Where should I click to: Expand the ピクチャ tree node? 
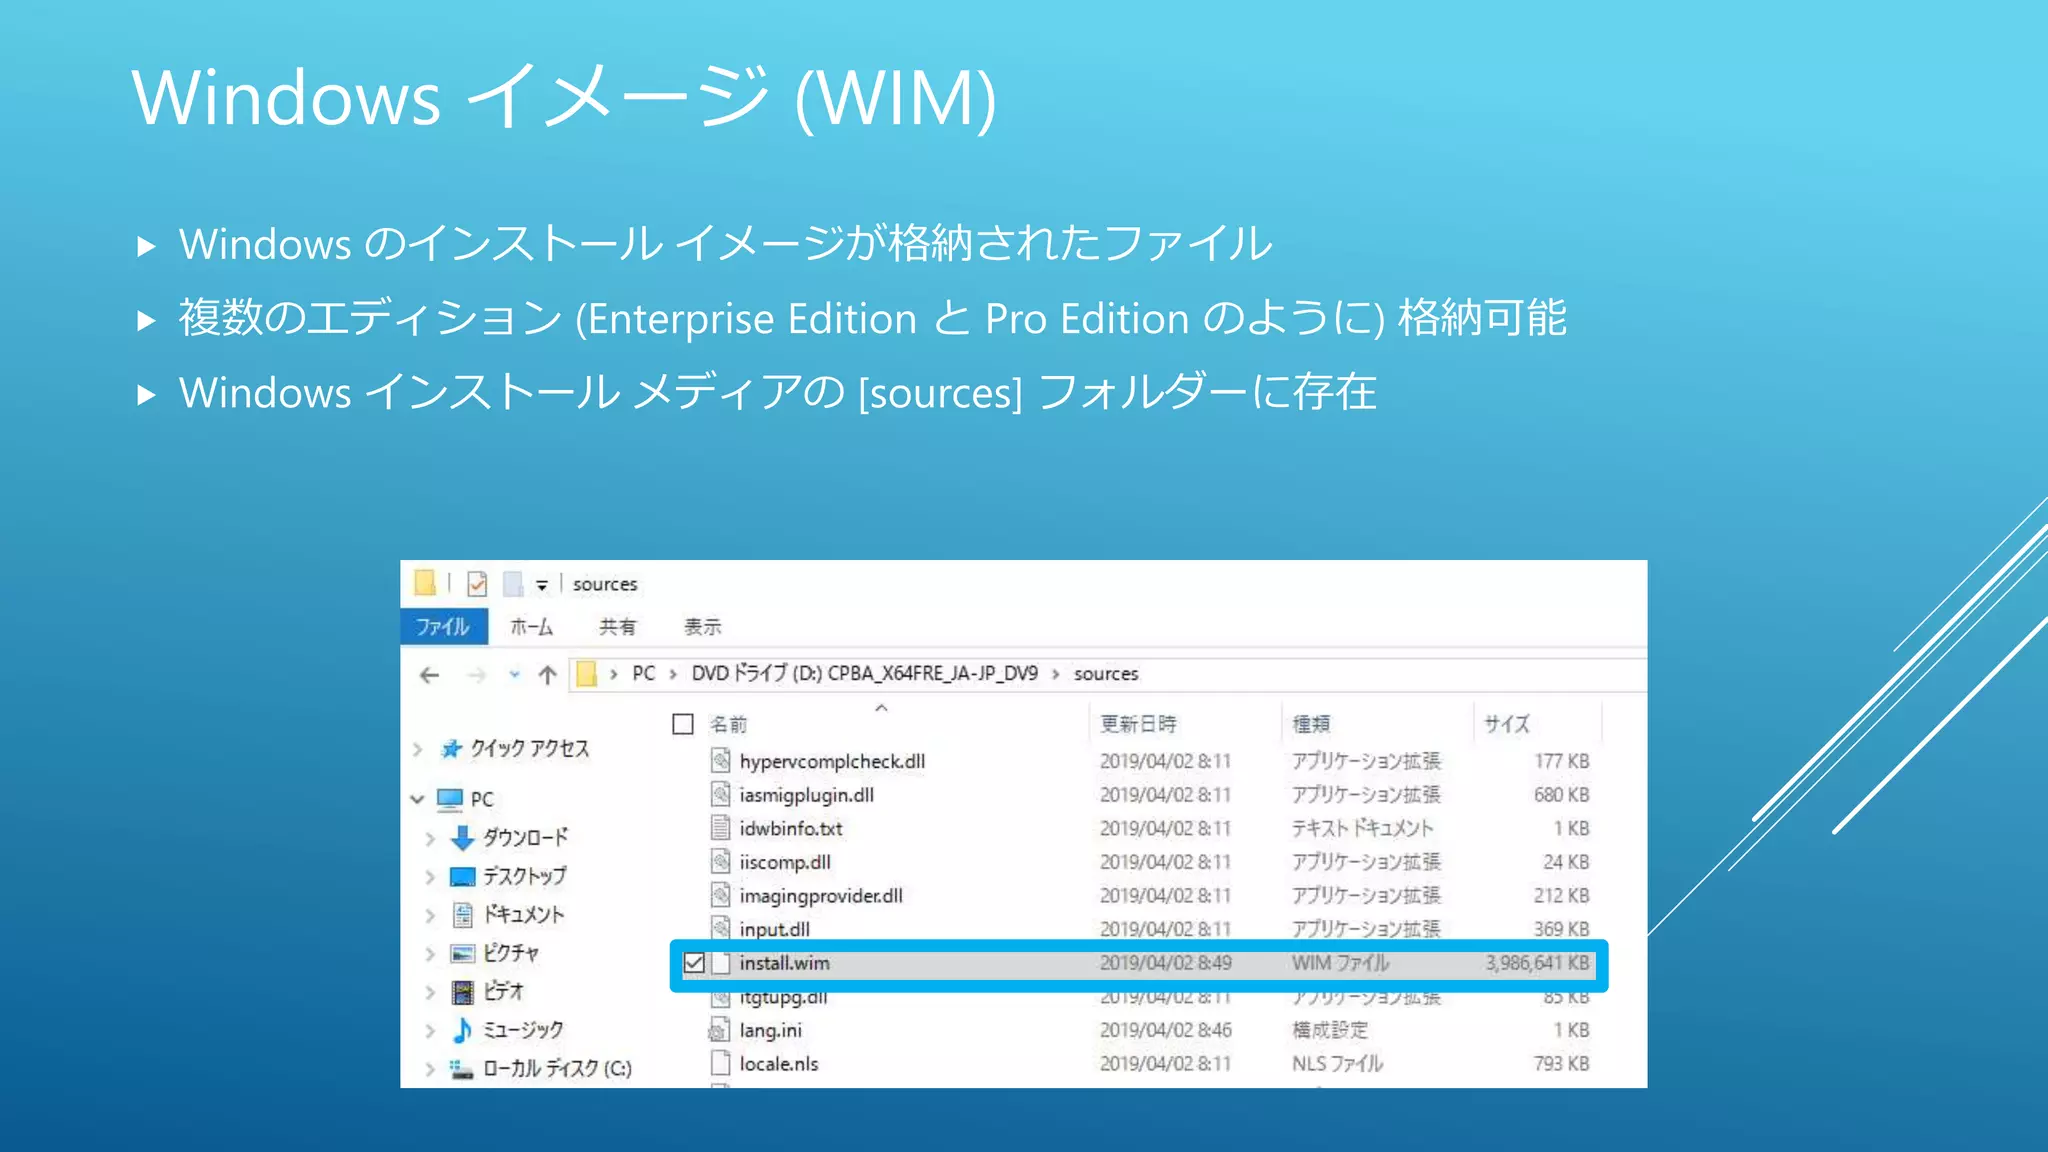point(430,954)
